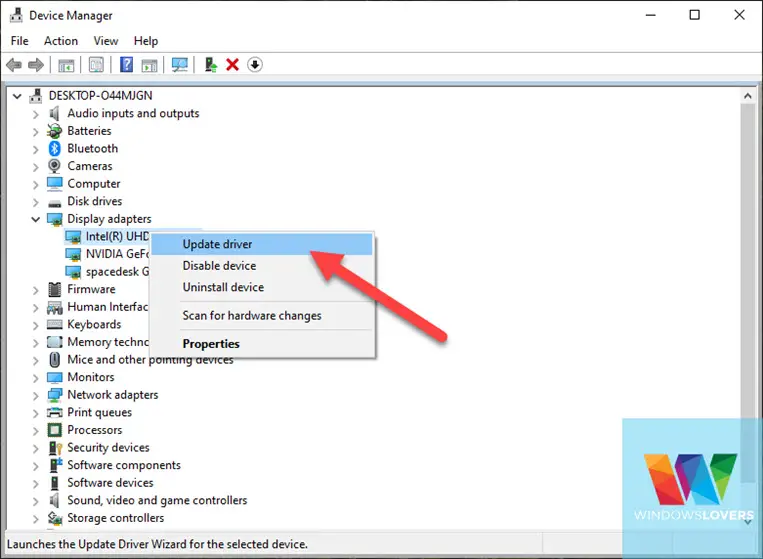Click the red X Uninstall device icon
This screenshot has height=559, width=763.
(x=233, y=65)
